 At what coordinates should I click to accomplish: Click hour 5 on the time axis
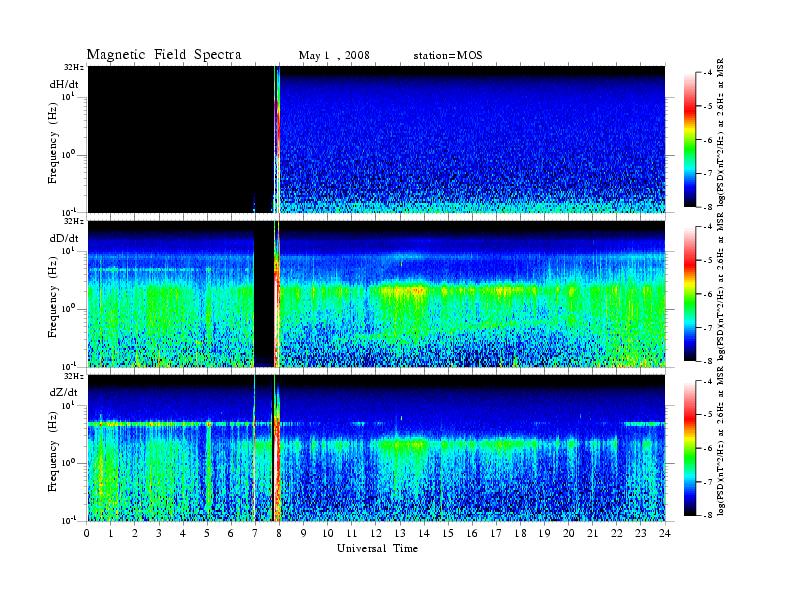coord(207,533)
